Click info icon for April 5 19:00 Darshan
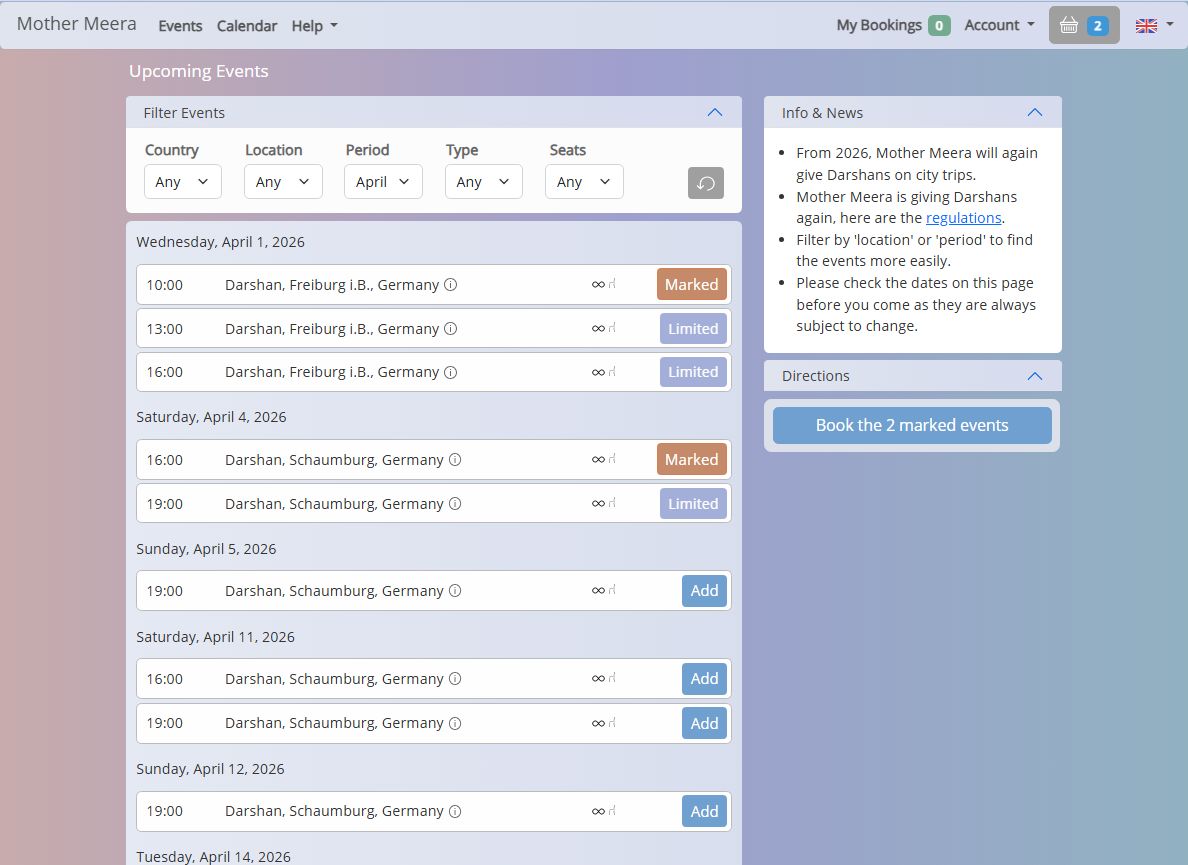Image resolution: width=1188 pixels, height=865 pixels. (455, 591)
